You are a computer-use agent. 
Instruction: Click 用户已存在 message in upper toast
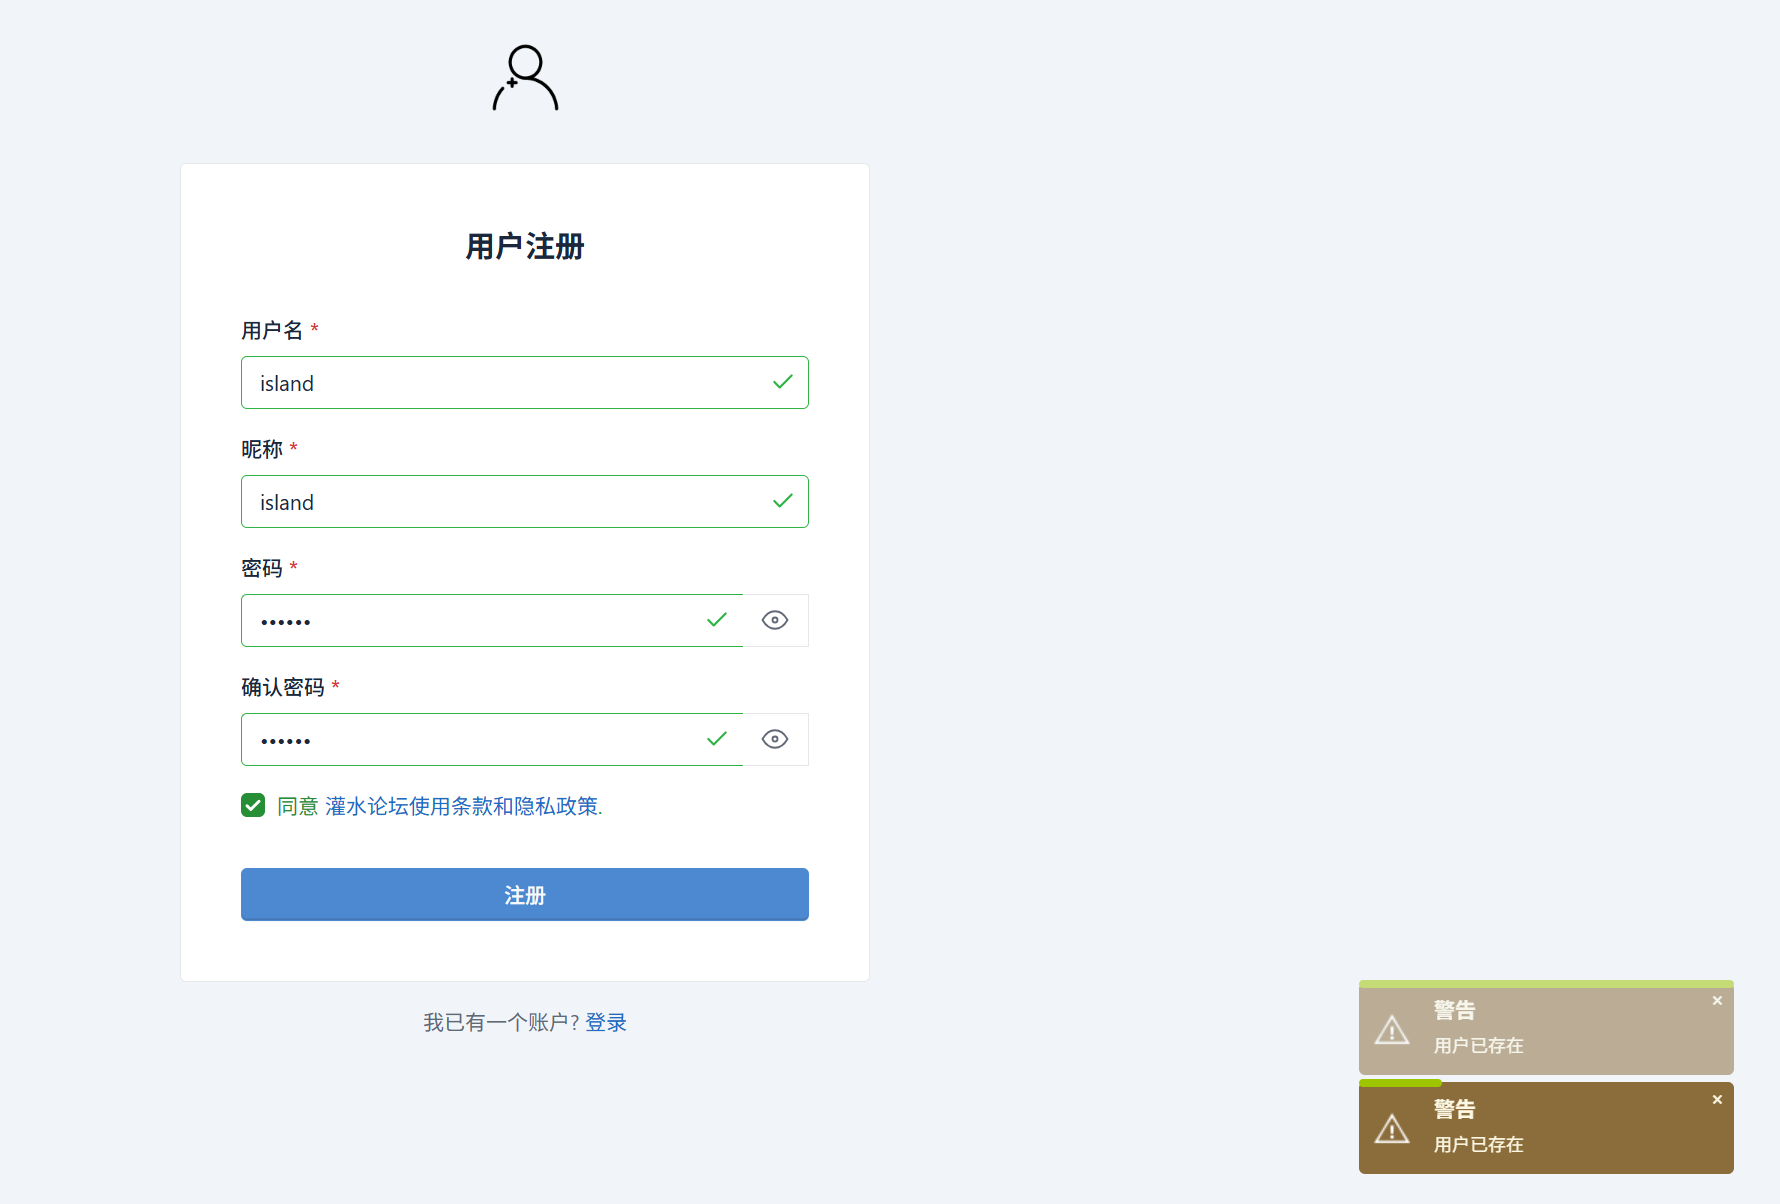point(1478,1045)
